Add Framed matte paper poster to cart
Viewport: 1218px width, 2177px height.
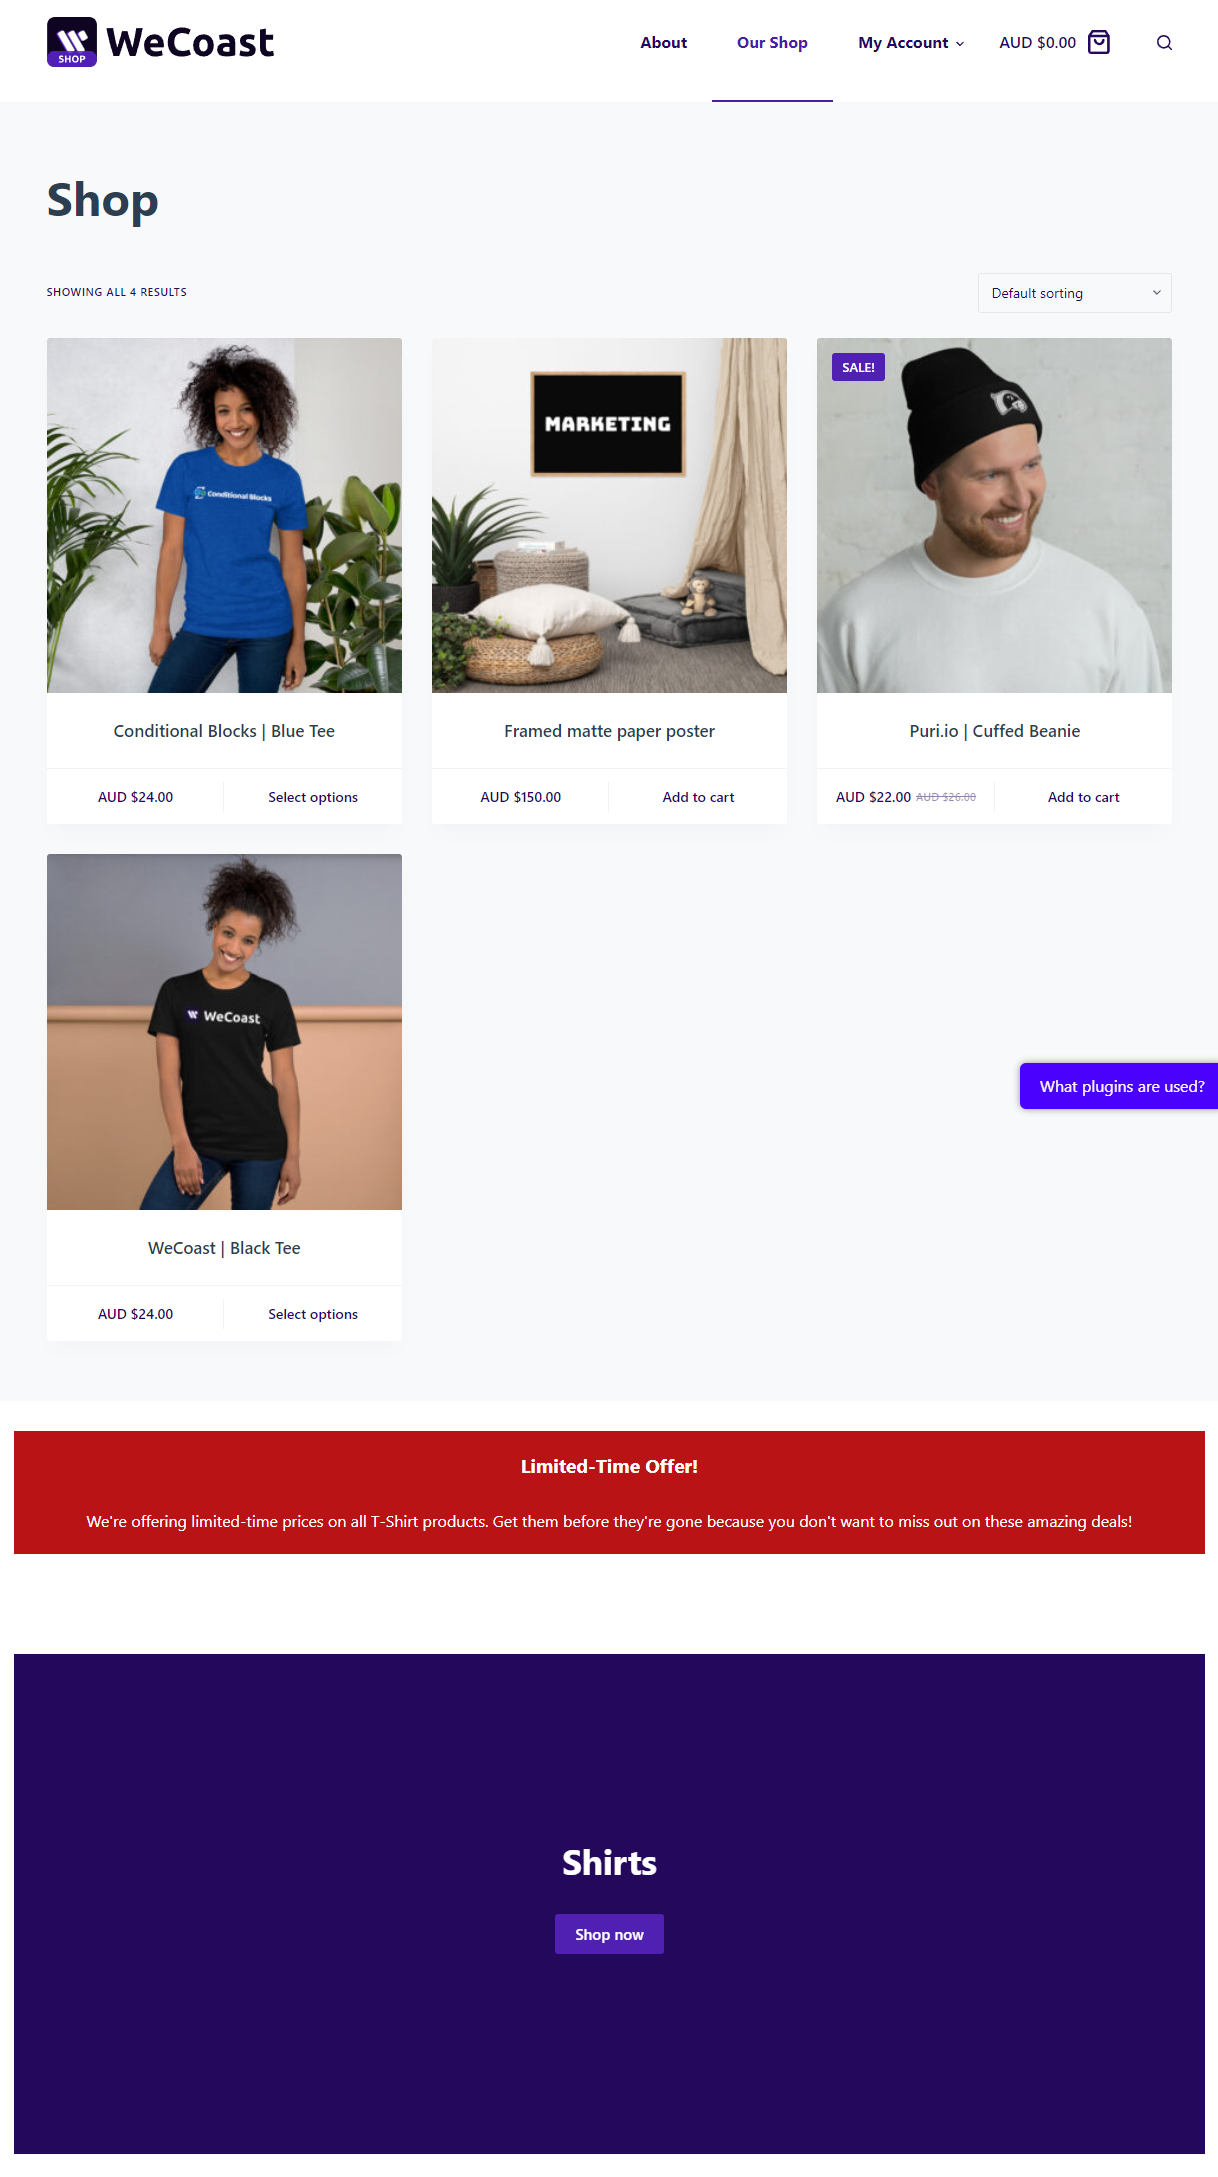pos(698,797)
